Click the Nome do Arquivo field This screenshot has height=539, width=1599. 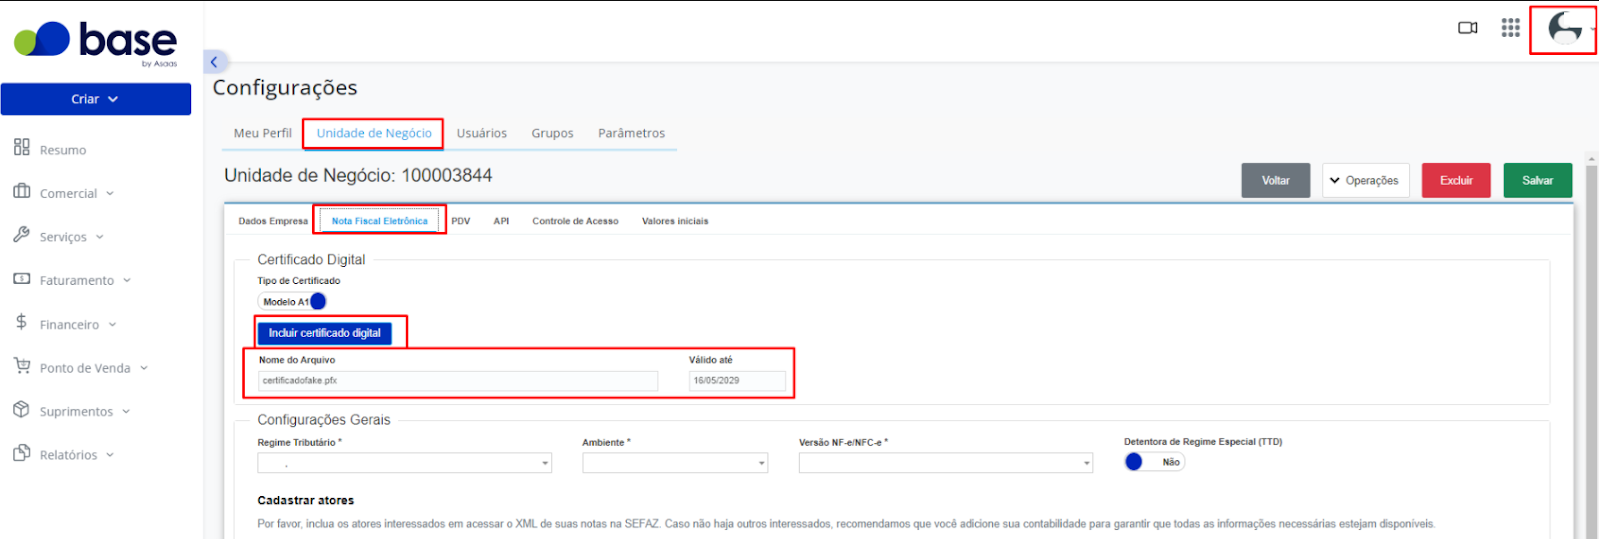point(458,381)
